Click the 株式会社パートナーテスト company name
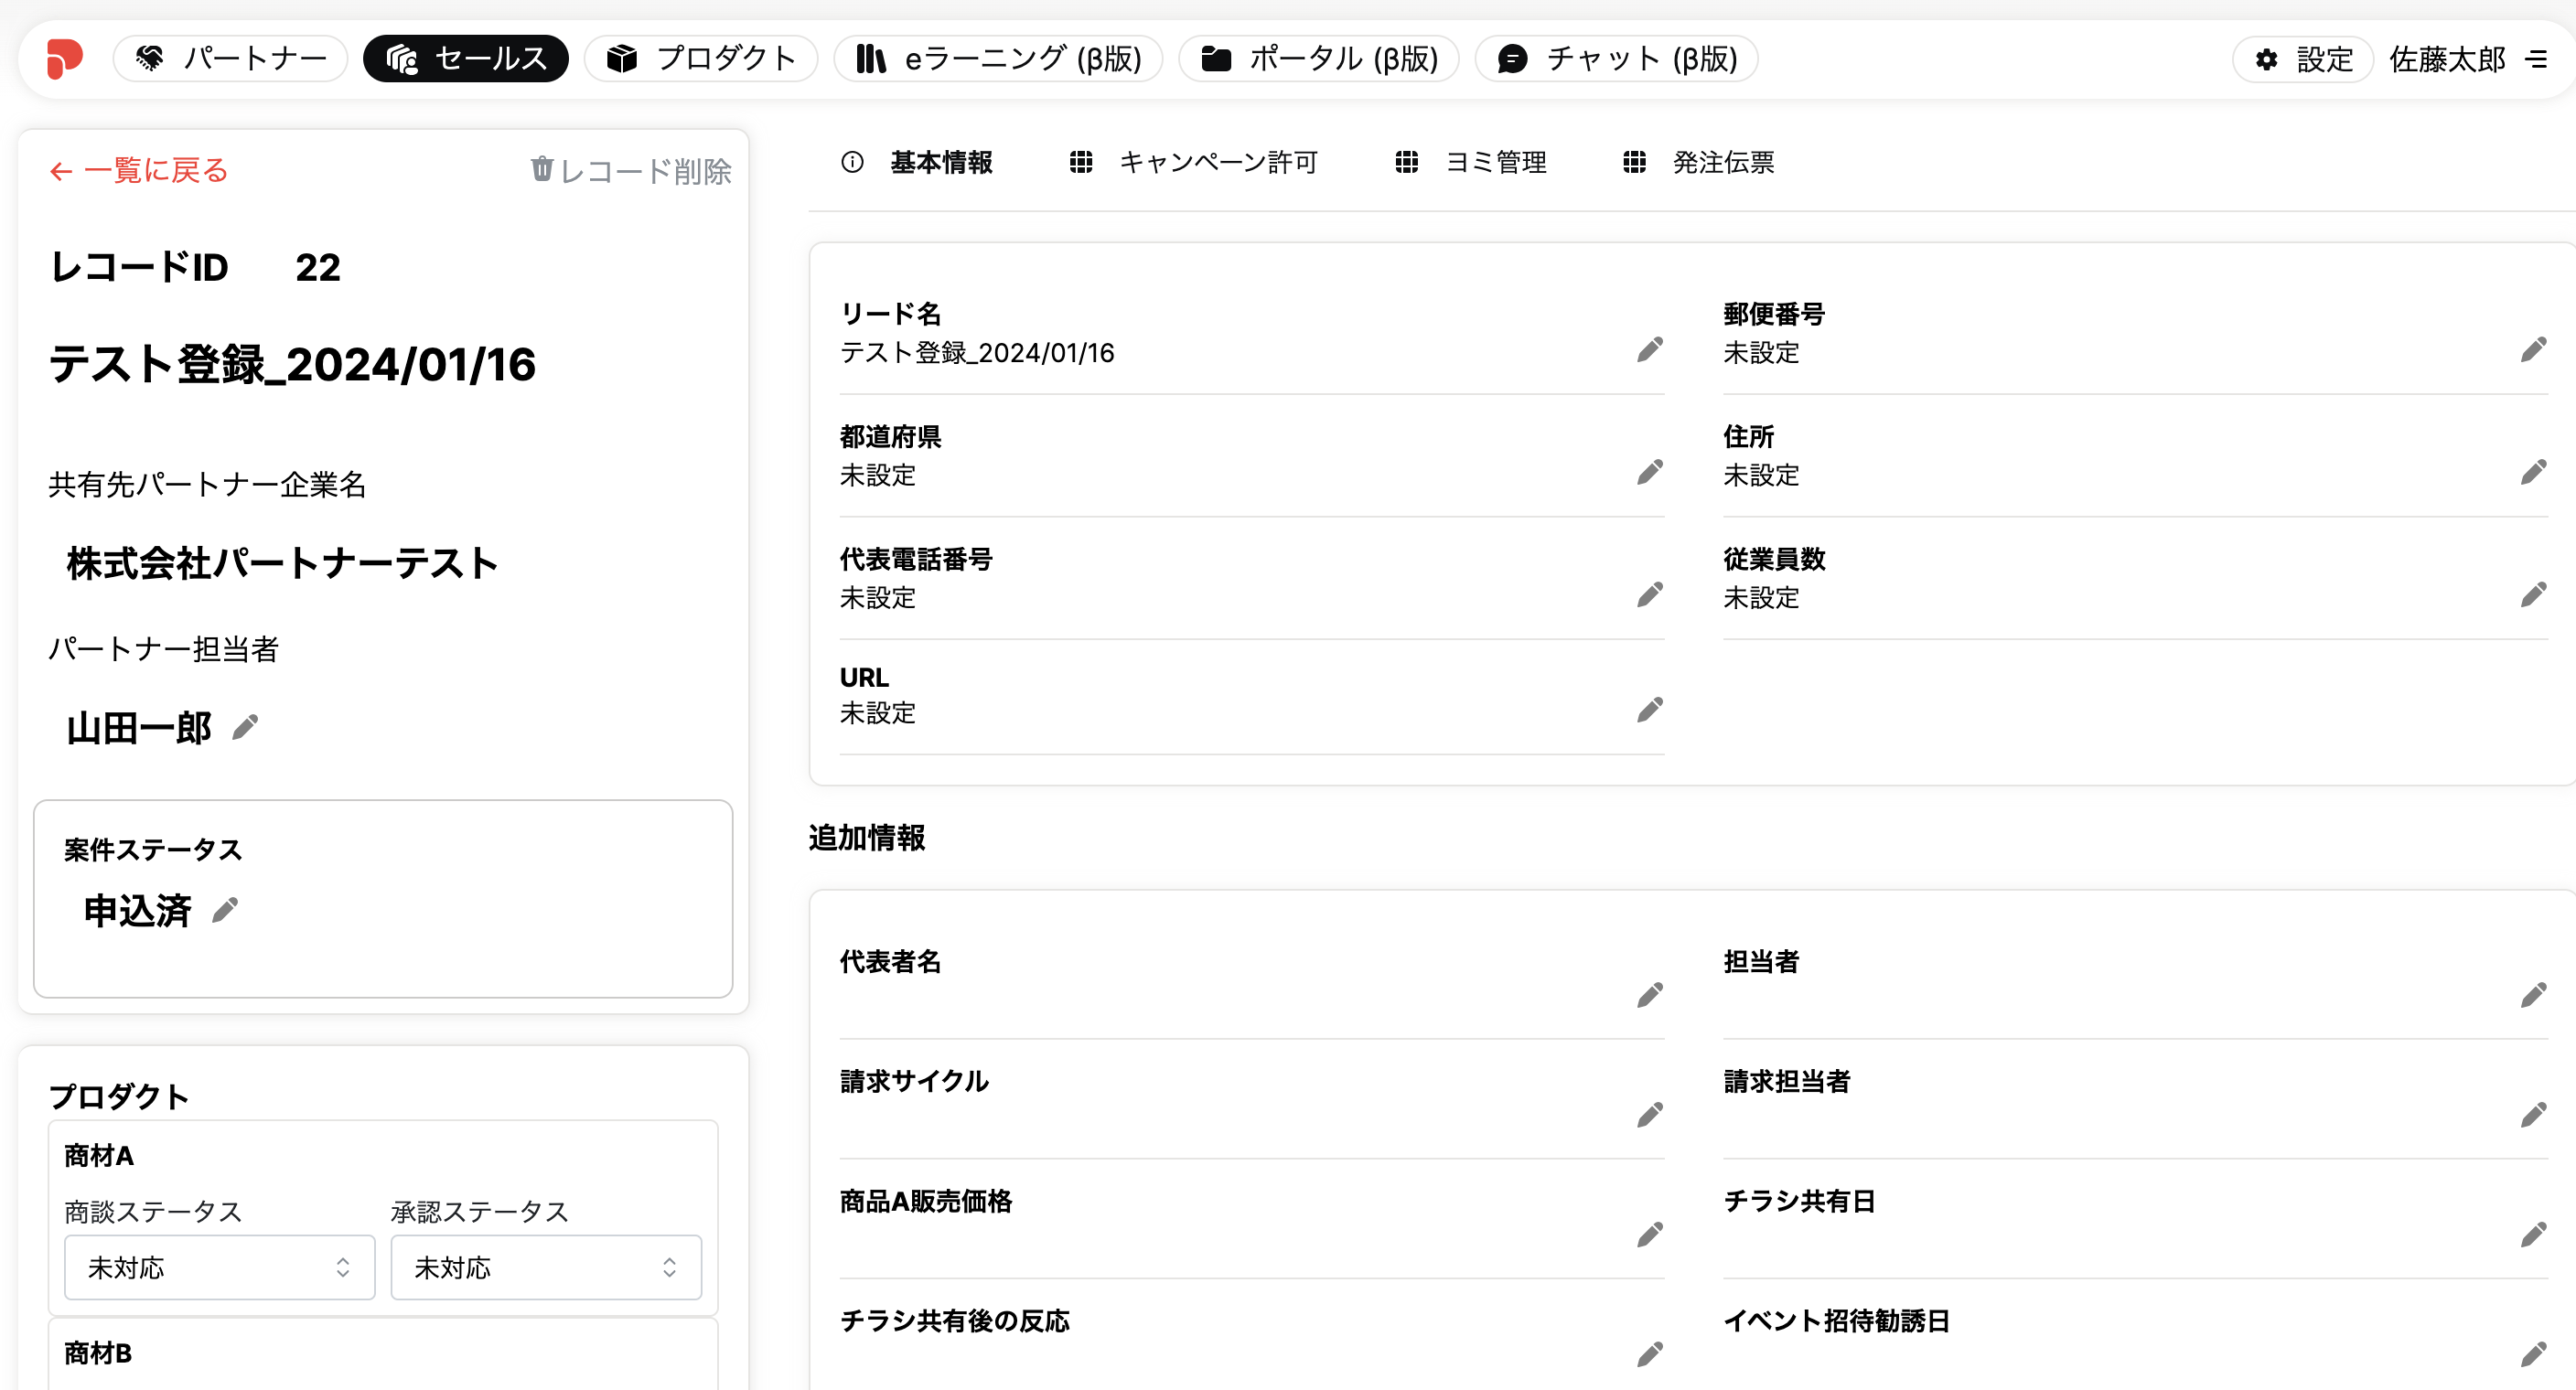This screenshot has height=1390, width=2576. [x=282, y=564]
